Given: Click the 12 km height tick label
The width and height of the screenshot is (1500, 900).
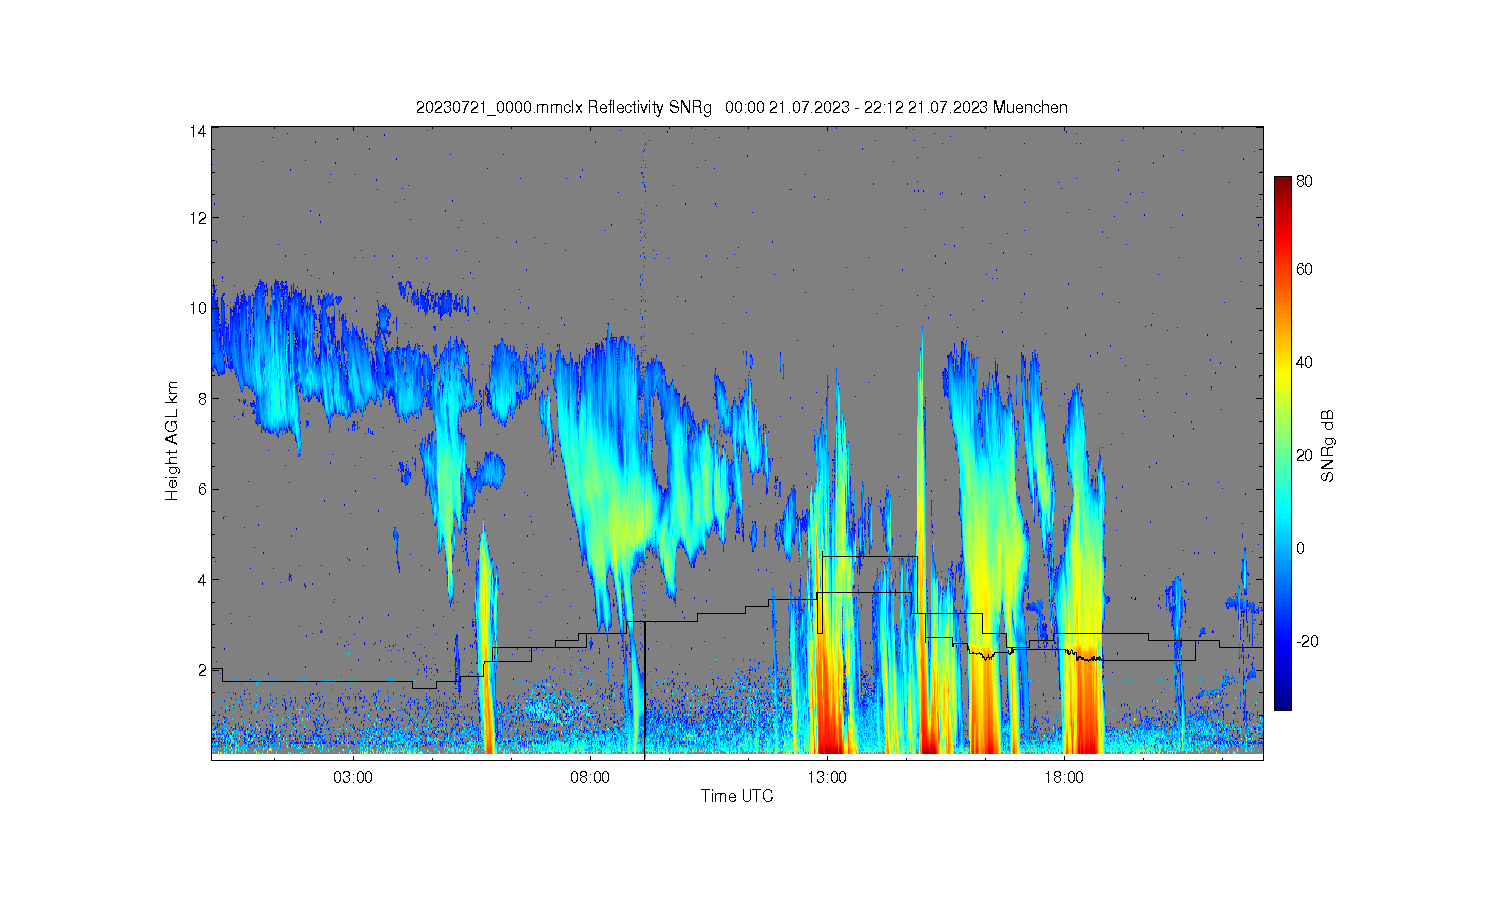Looking at the screenshot, I should [x=198, y=218].
